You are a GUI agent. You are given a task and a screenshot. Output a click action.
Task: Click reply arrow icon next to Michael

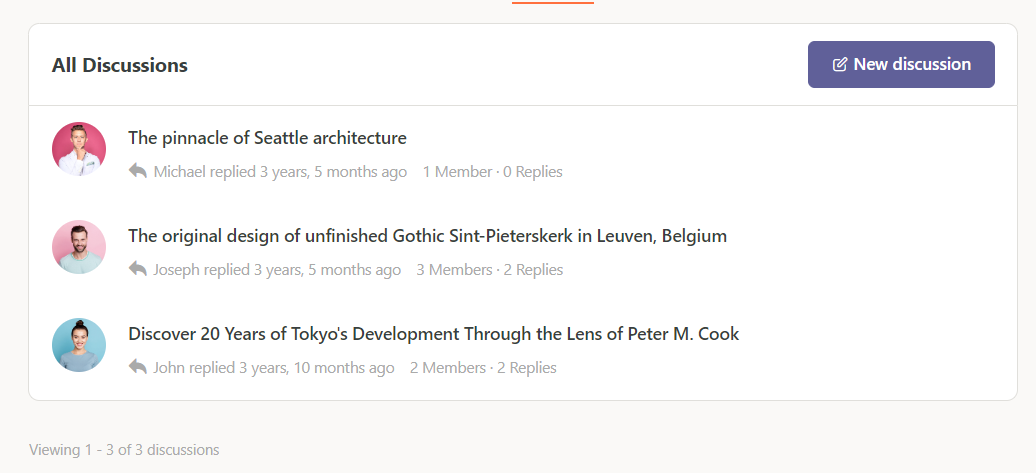tap(137, 171)
